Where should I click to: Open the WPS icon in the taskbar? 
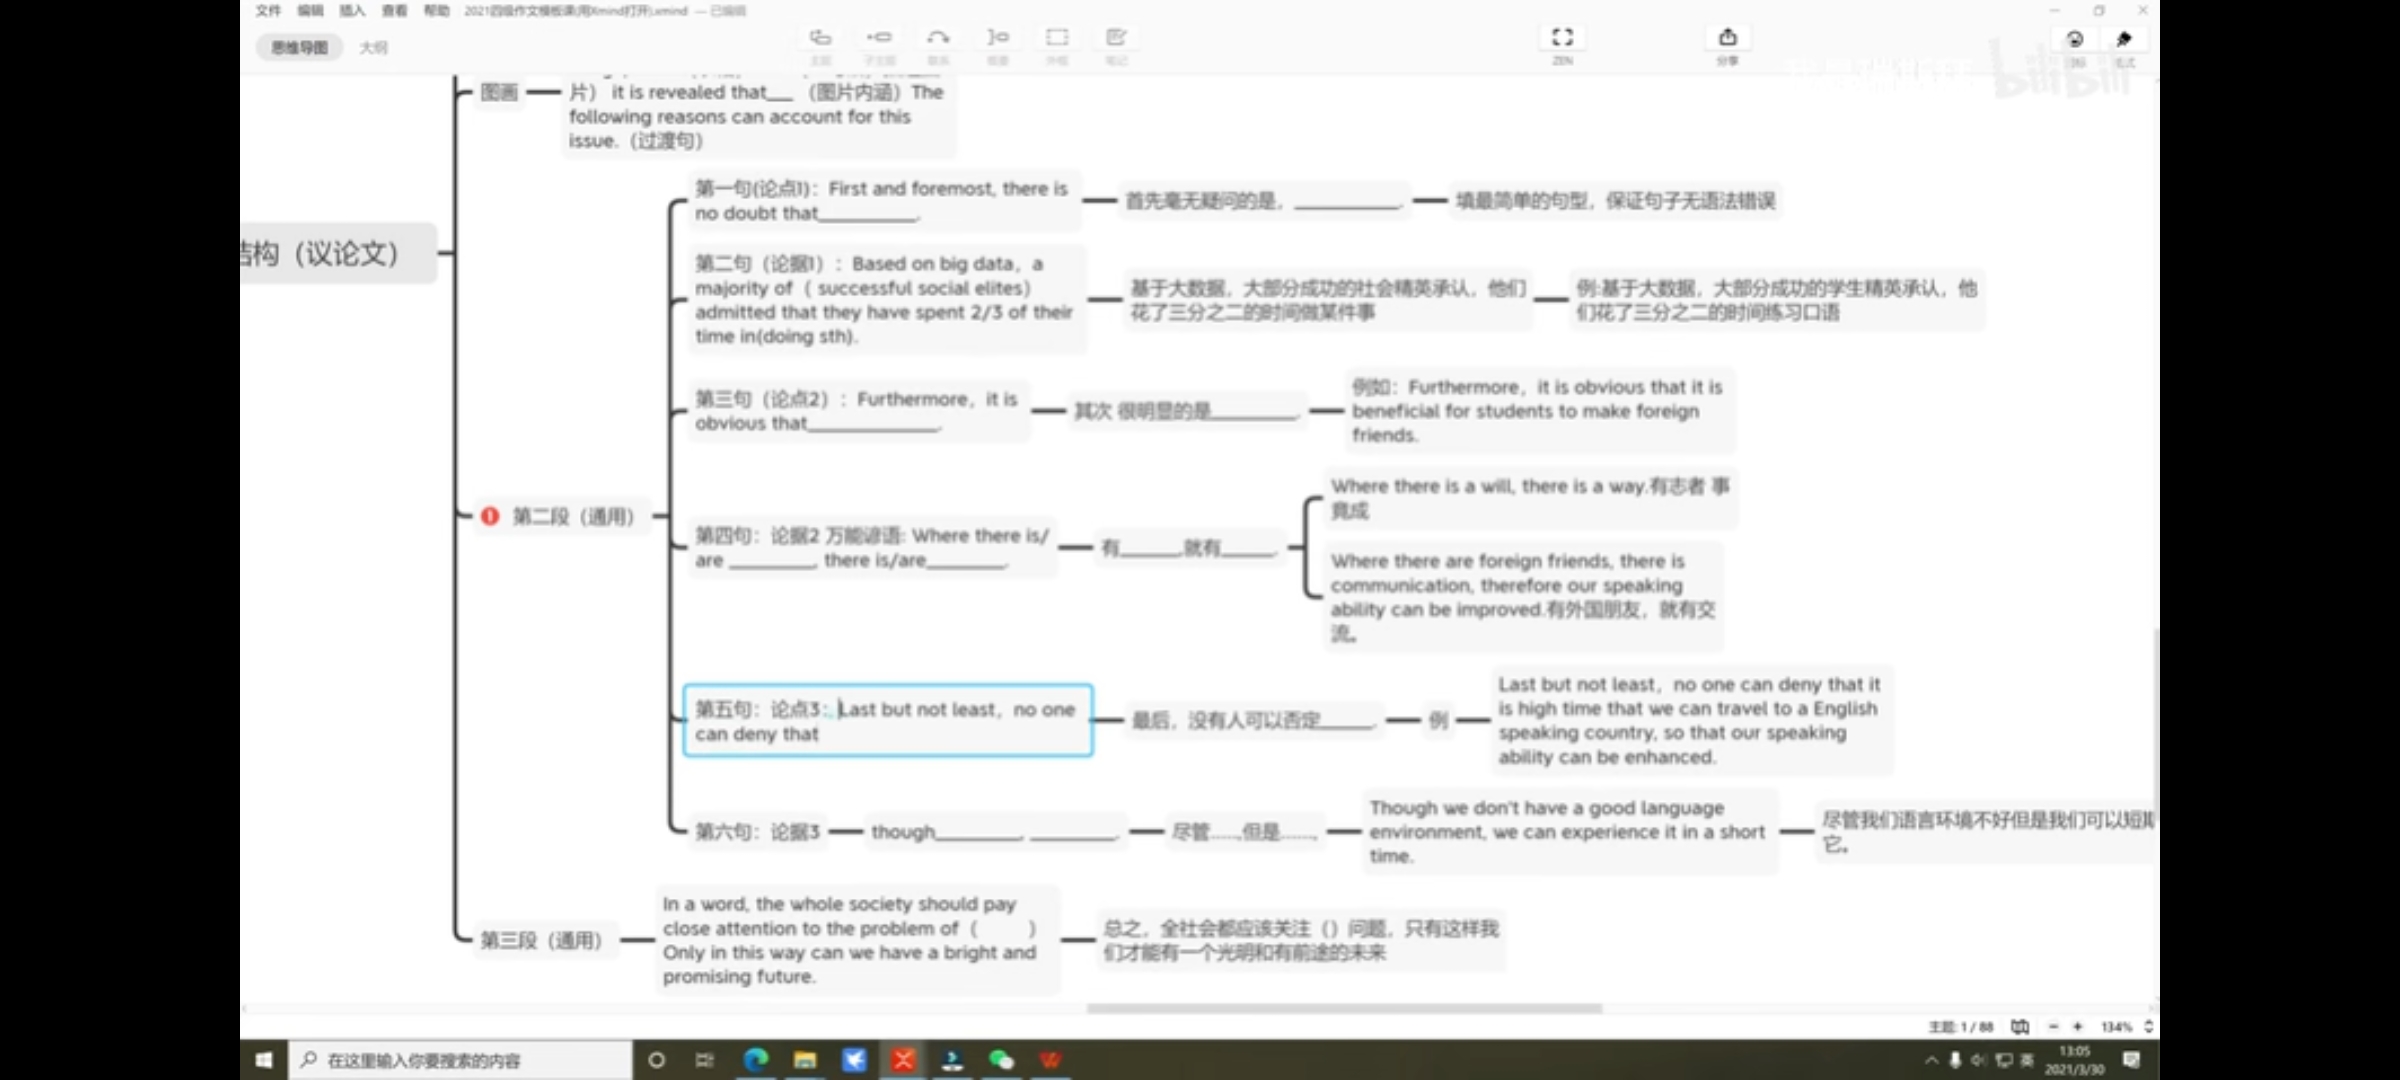1050,1060
